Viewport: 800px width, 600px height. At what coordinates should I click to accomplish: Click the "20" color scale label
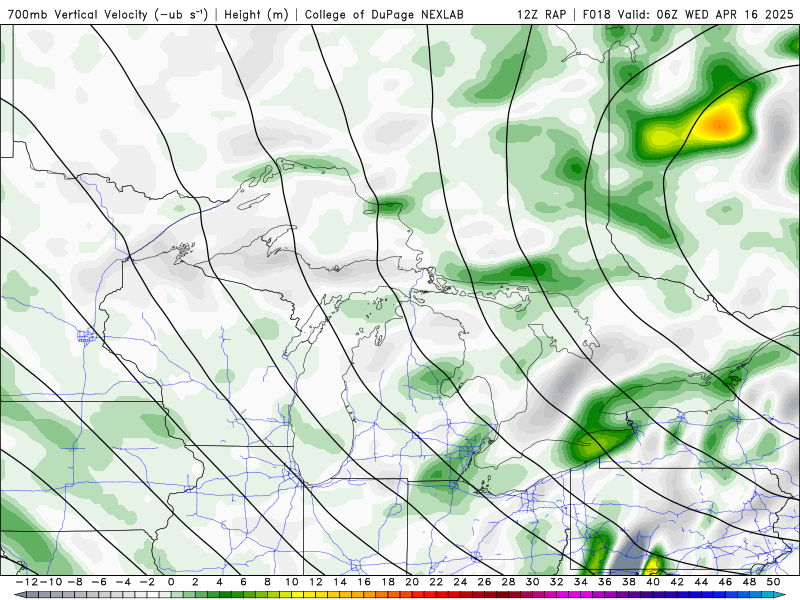412,582
